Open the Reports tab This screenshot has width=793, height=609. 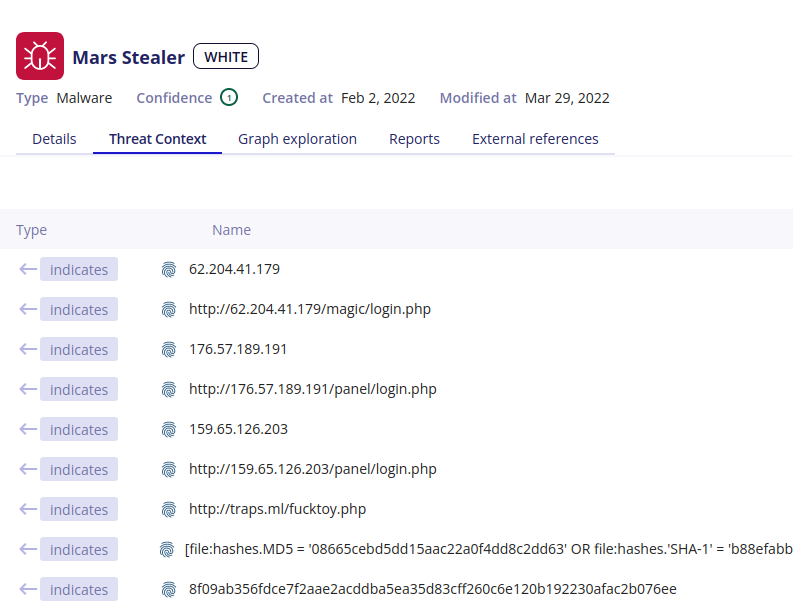click(x=414, y=139)
